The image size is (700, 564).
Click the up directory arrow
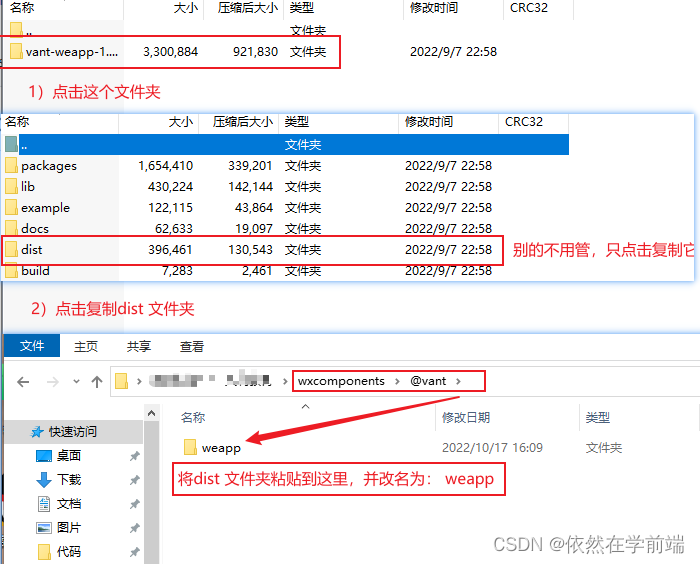coord(96,382)
